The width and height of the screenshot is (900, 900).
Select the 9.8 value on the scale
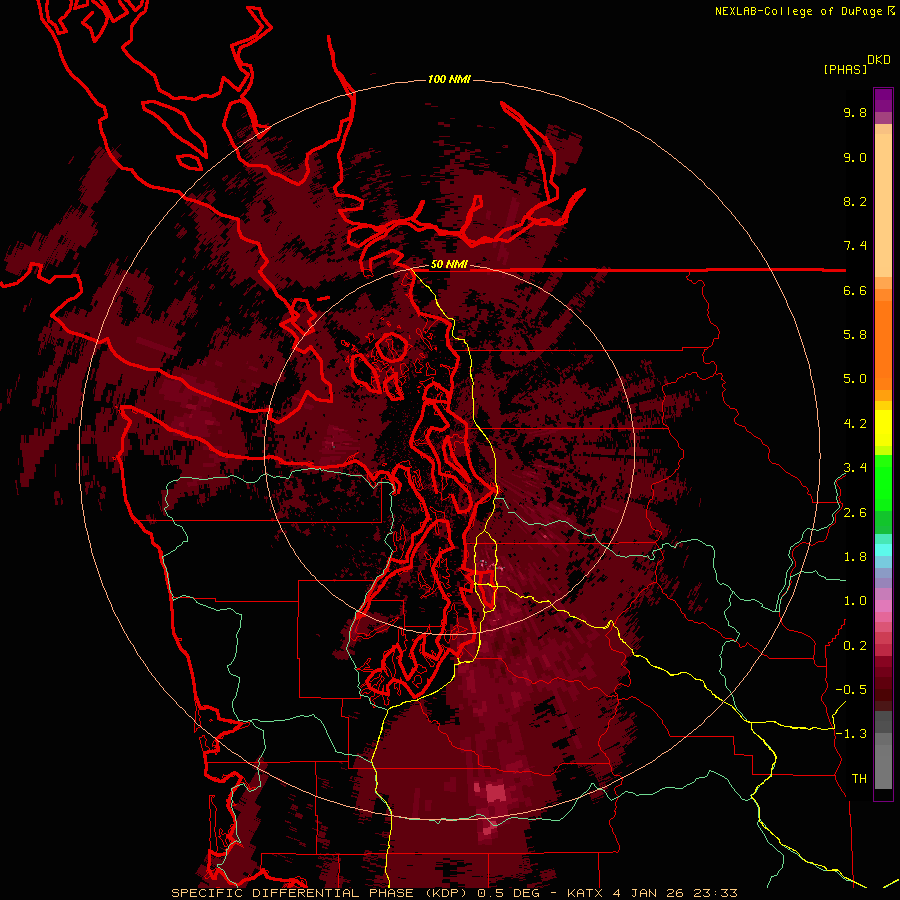pyautogui.click(x=855, y=112)
